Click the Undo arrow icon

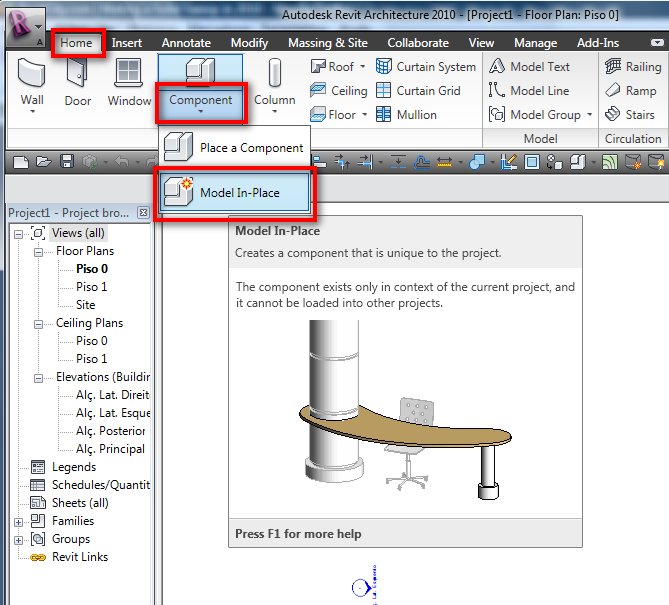122,162
